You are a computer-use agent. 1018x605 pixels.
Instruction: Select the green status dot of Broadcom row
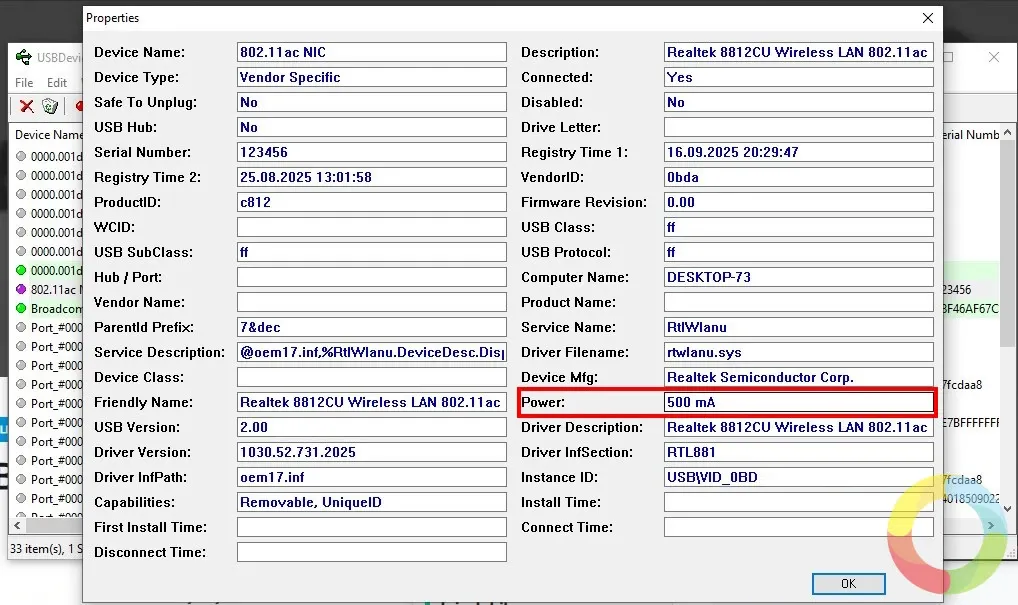[x=21, y=308]
